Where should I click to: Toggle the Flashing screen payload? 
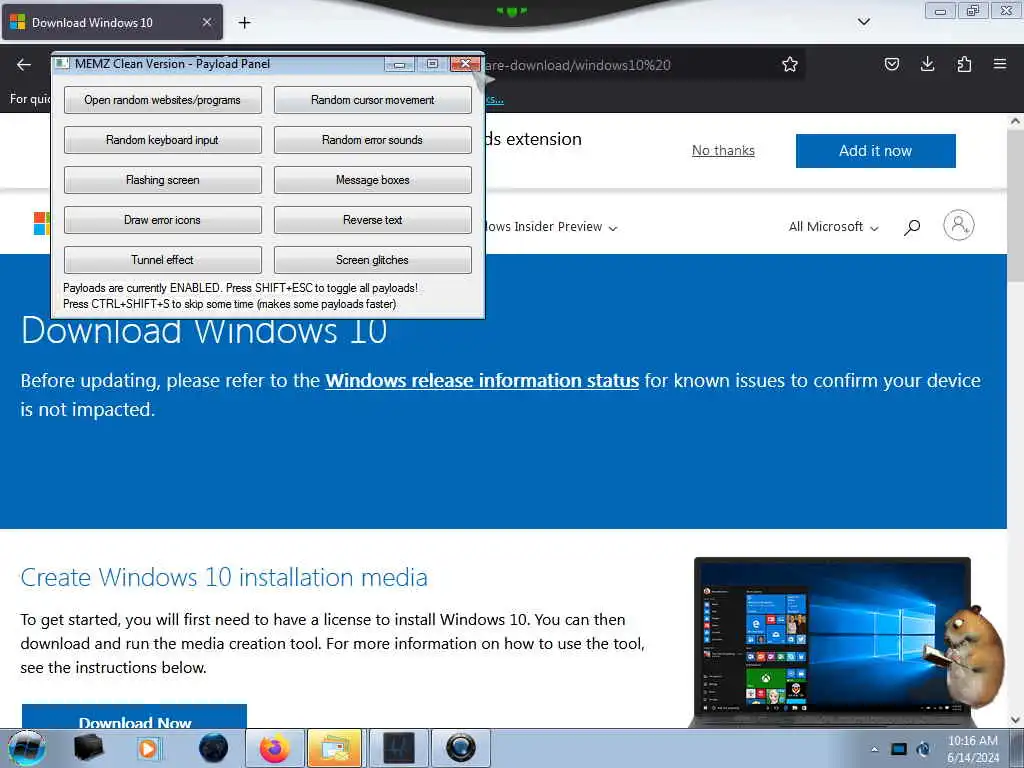point(163,180)
